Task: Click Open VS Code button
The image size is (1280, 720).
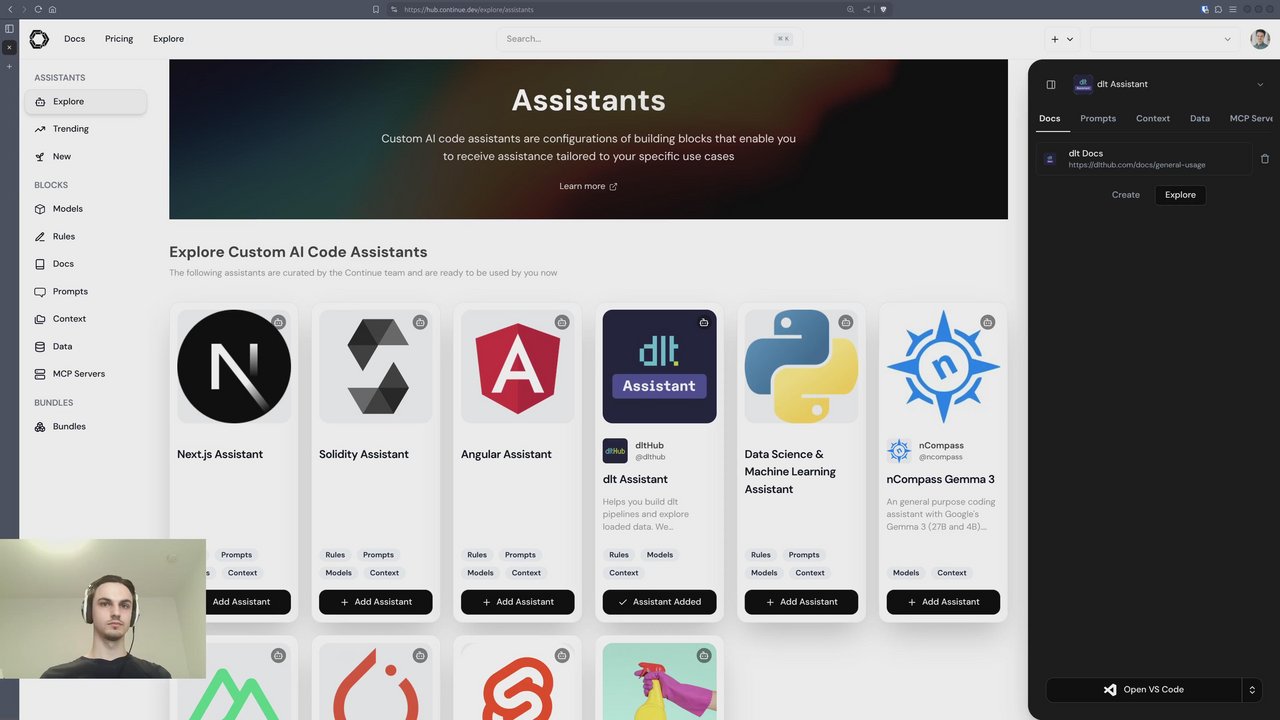Action: pos(1144,690)
